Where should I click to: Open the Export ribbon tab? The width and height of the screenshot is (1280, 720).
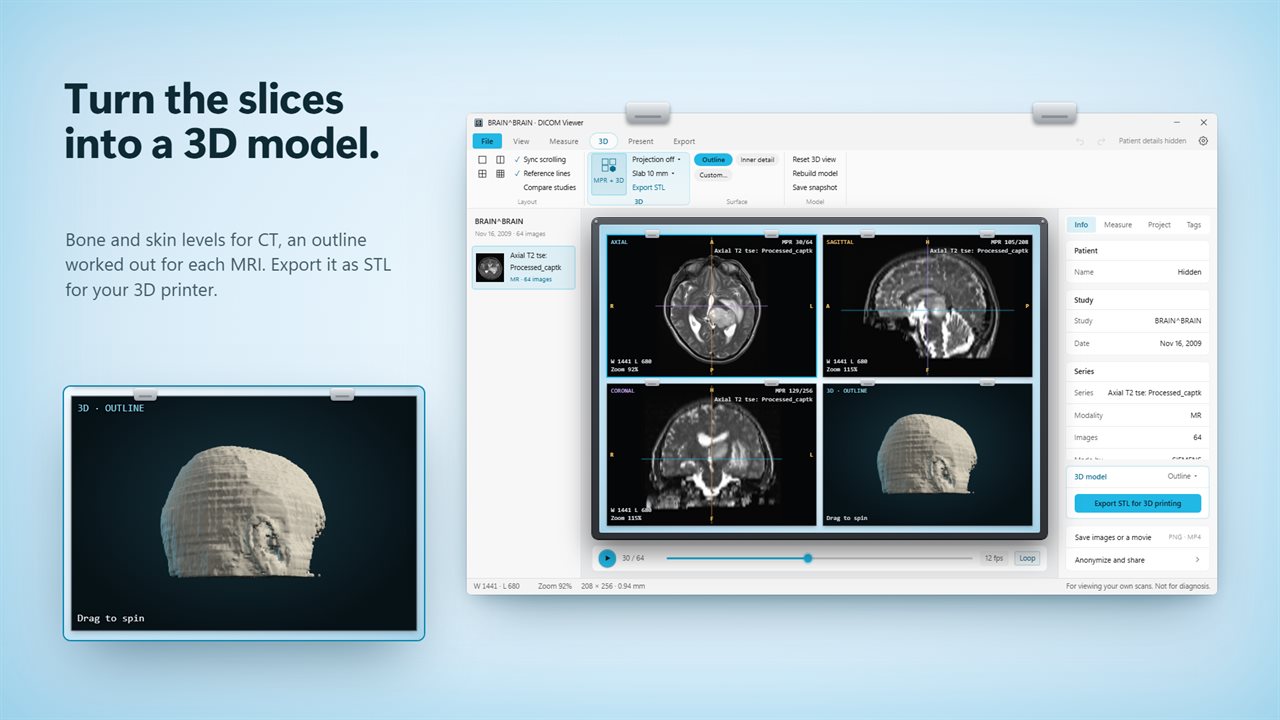[x=684, y=142]
